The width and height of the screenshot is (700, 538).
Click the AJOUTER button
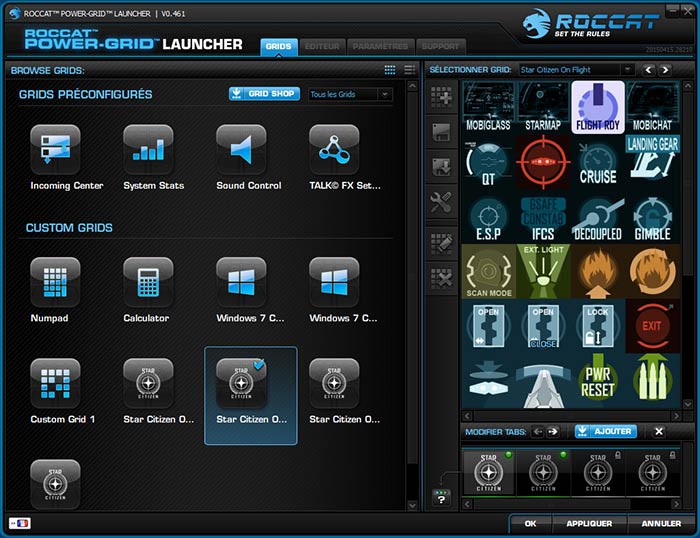tap(606, 431)
